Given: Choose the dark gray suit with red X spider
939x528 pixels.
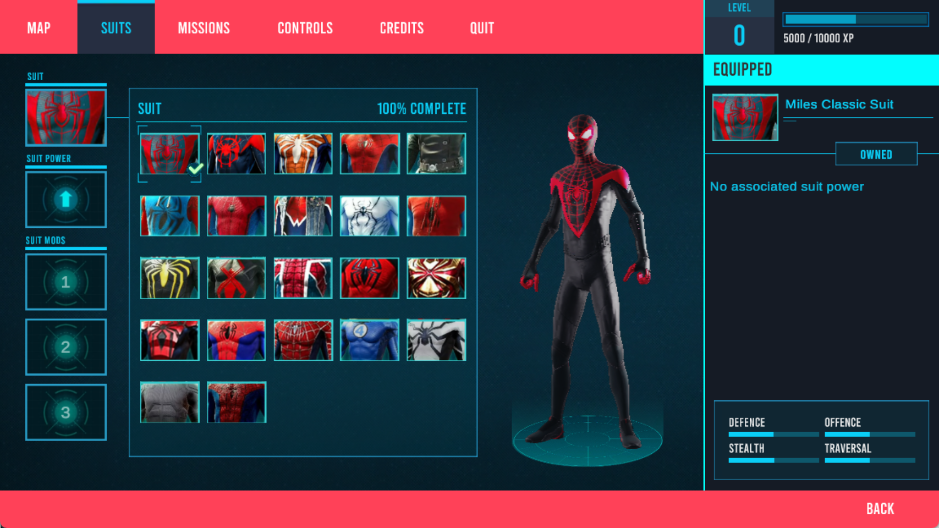Looking at the screenshot, I should click(237, 278).
